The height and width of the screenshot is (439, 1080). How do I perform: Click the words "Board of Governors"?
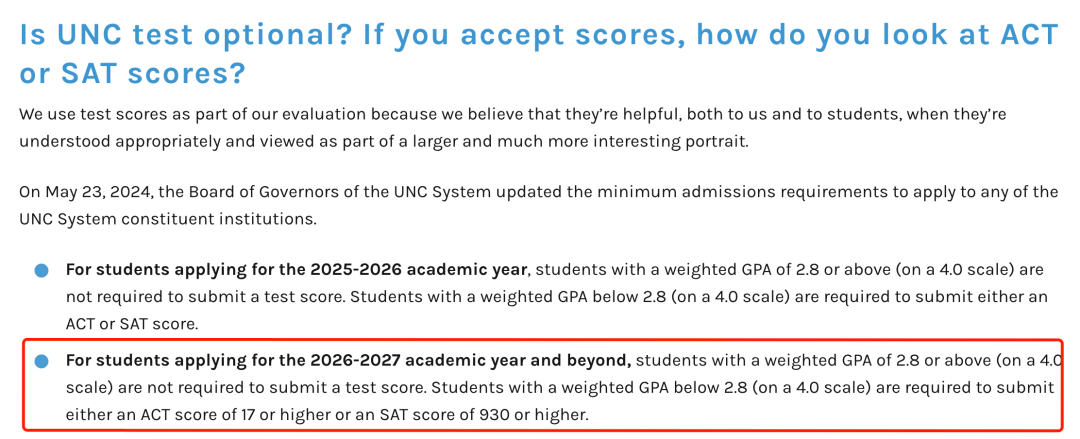(x=276, y=192)
